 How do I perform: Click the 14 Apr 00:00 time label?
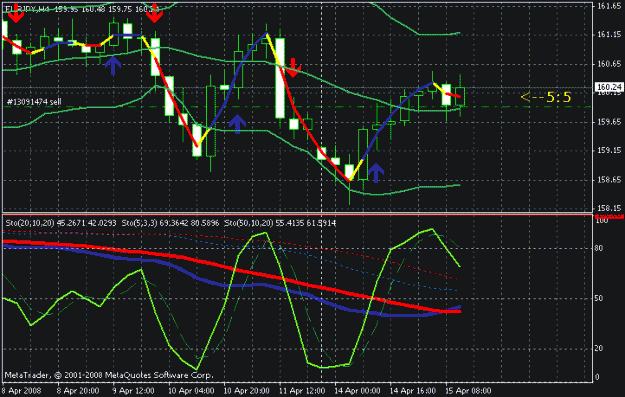click(357, 391)
